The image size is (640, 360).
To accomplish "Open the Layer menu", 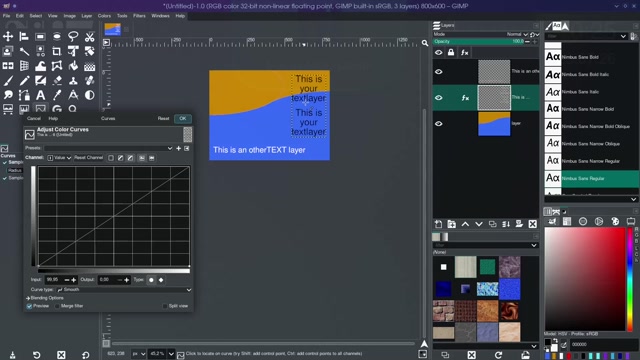I will 87,16.
